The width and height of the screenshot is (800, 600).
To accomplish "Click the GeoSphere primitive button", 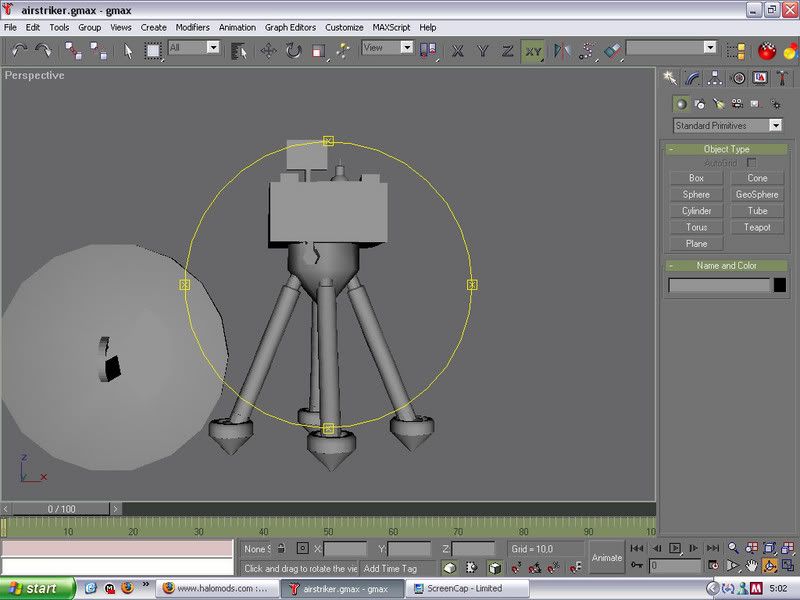I will 757,194.
